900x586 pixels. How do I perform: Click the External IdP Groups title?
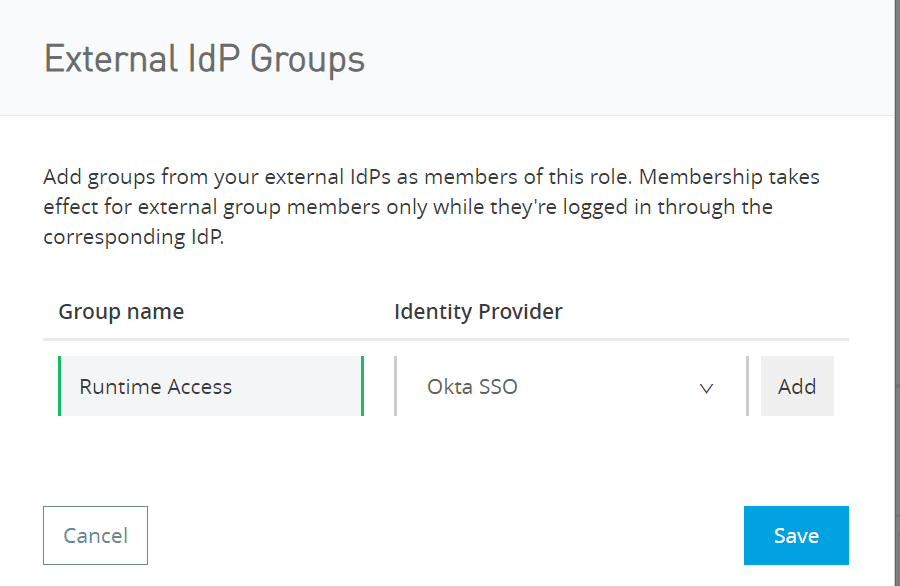click(x=204, y=60)
